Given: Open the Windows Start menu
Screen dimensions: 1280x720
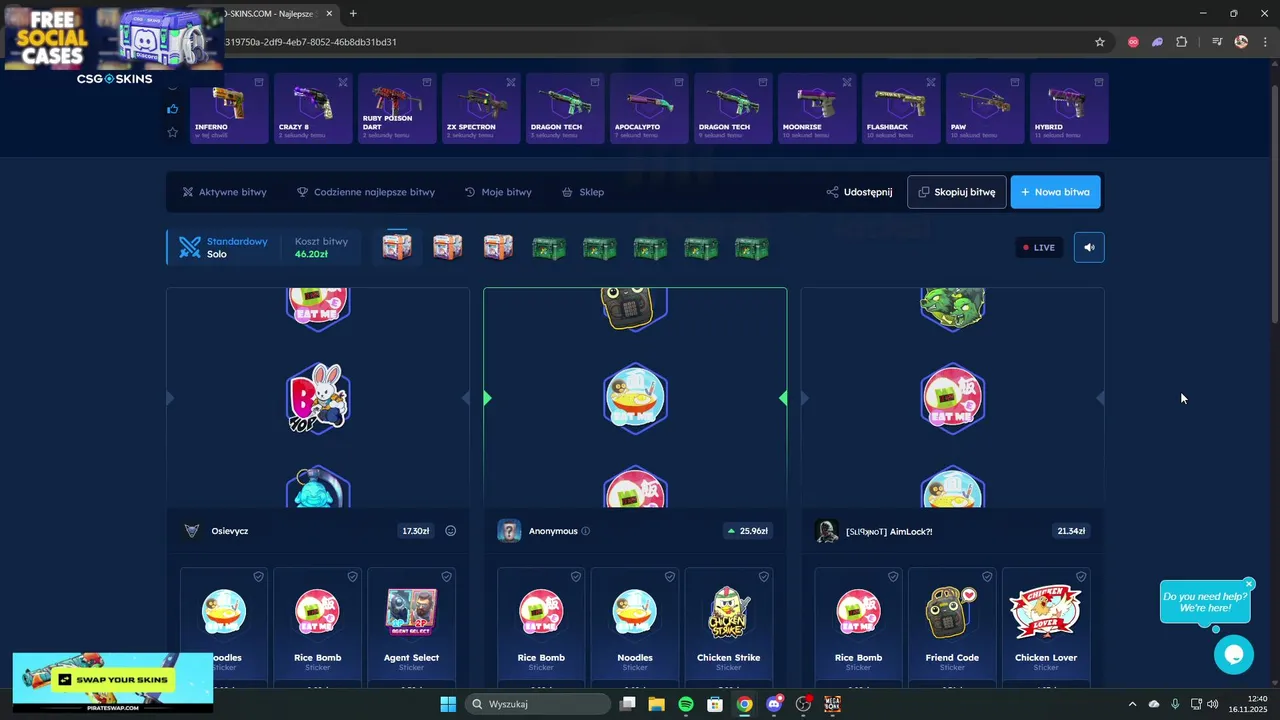Looking at the screenshot, I should [x=448, y=704].
